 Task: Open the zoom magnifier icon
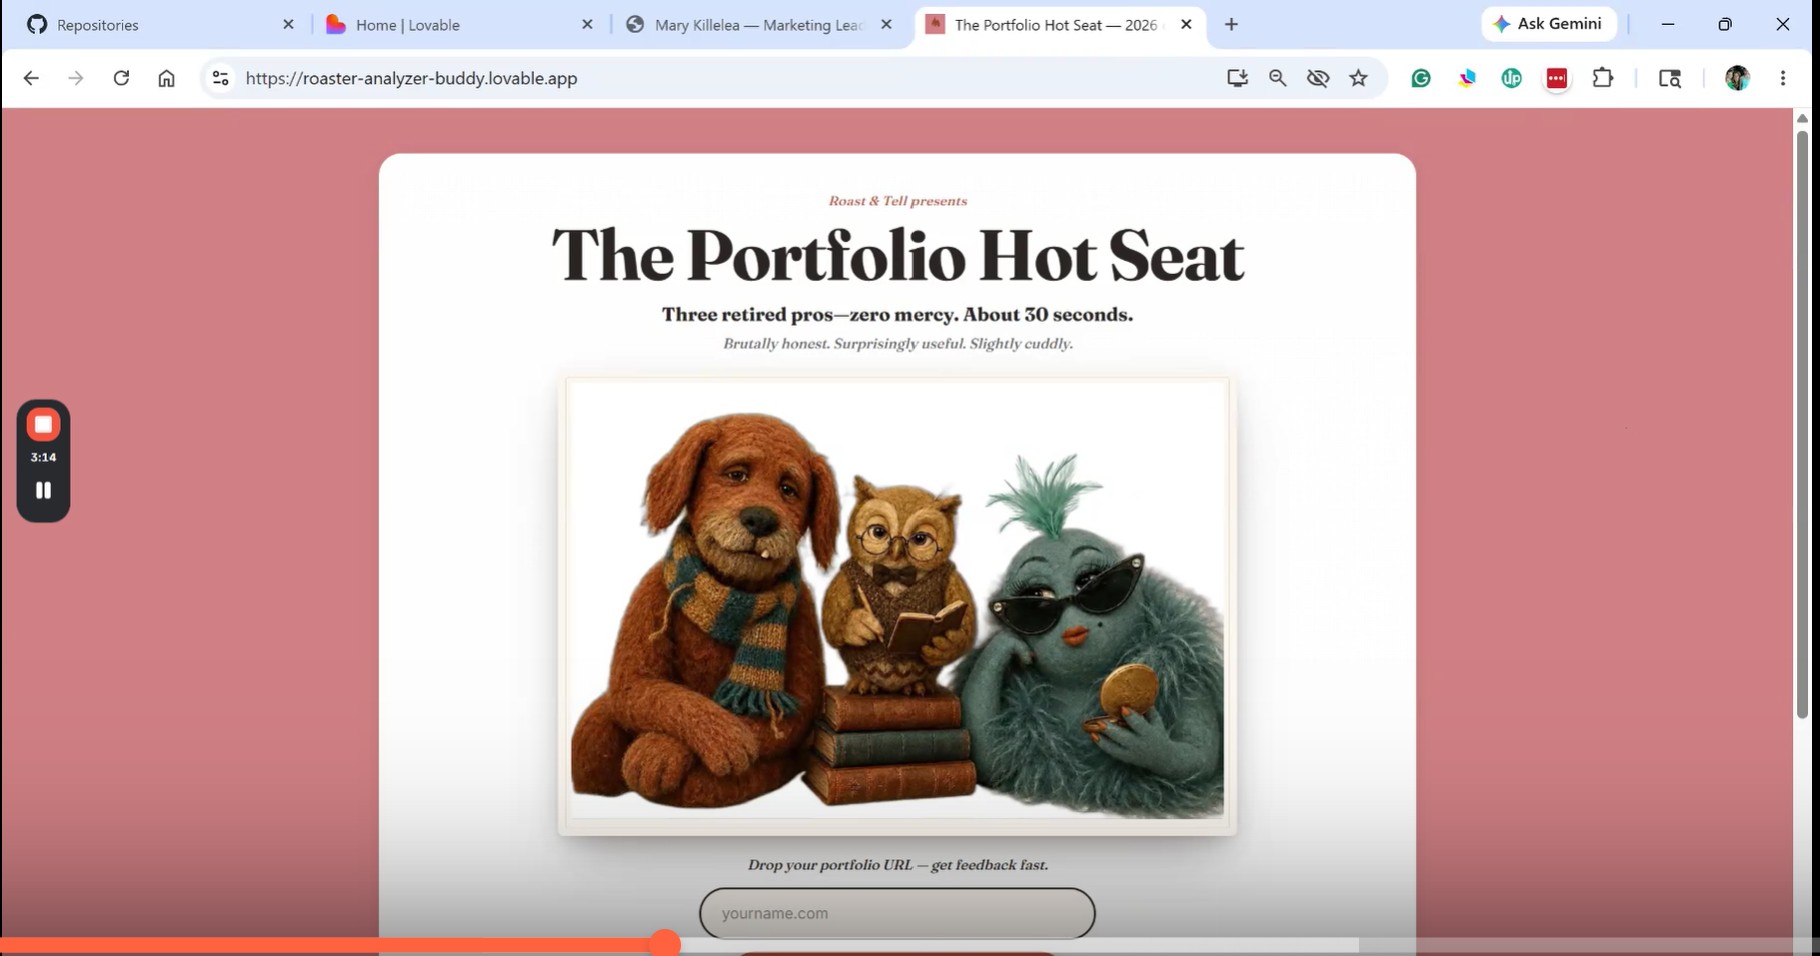coord(1277,78)
